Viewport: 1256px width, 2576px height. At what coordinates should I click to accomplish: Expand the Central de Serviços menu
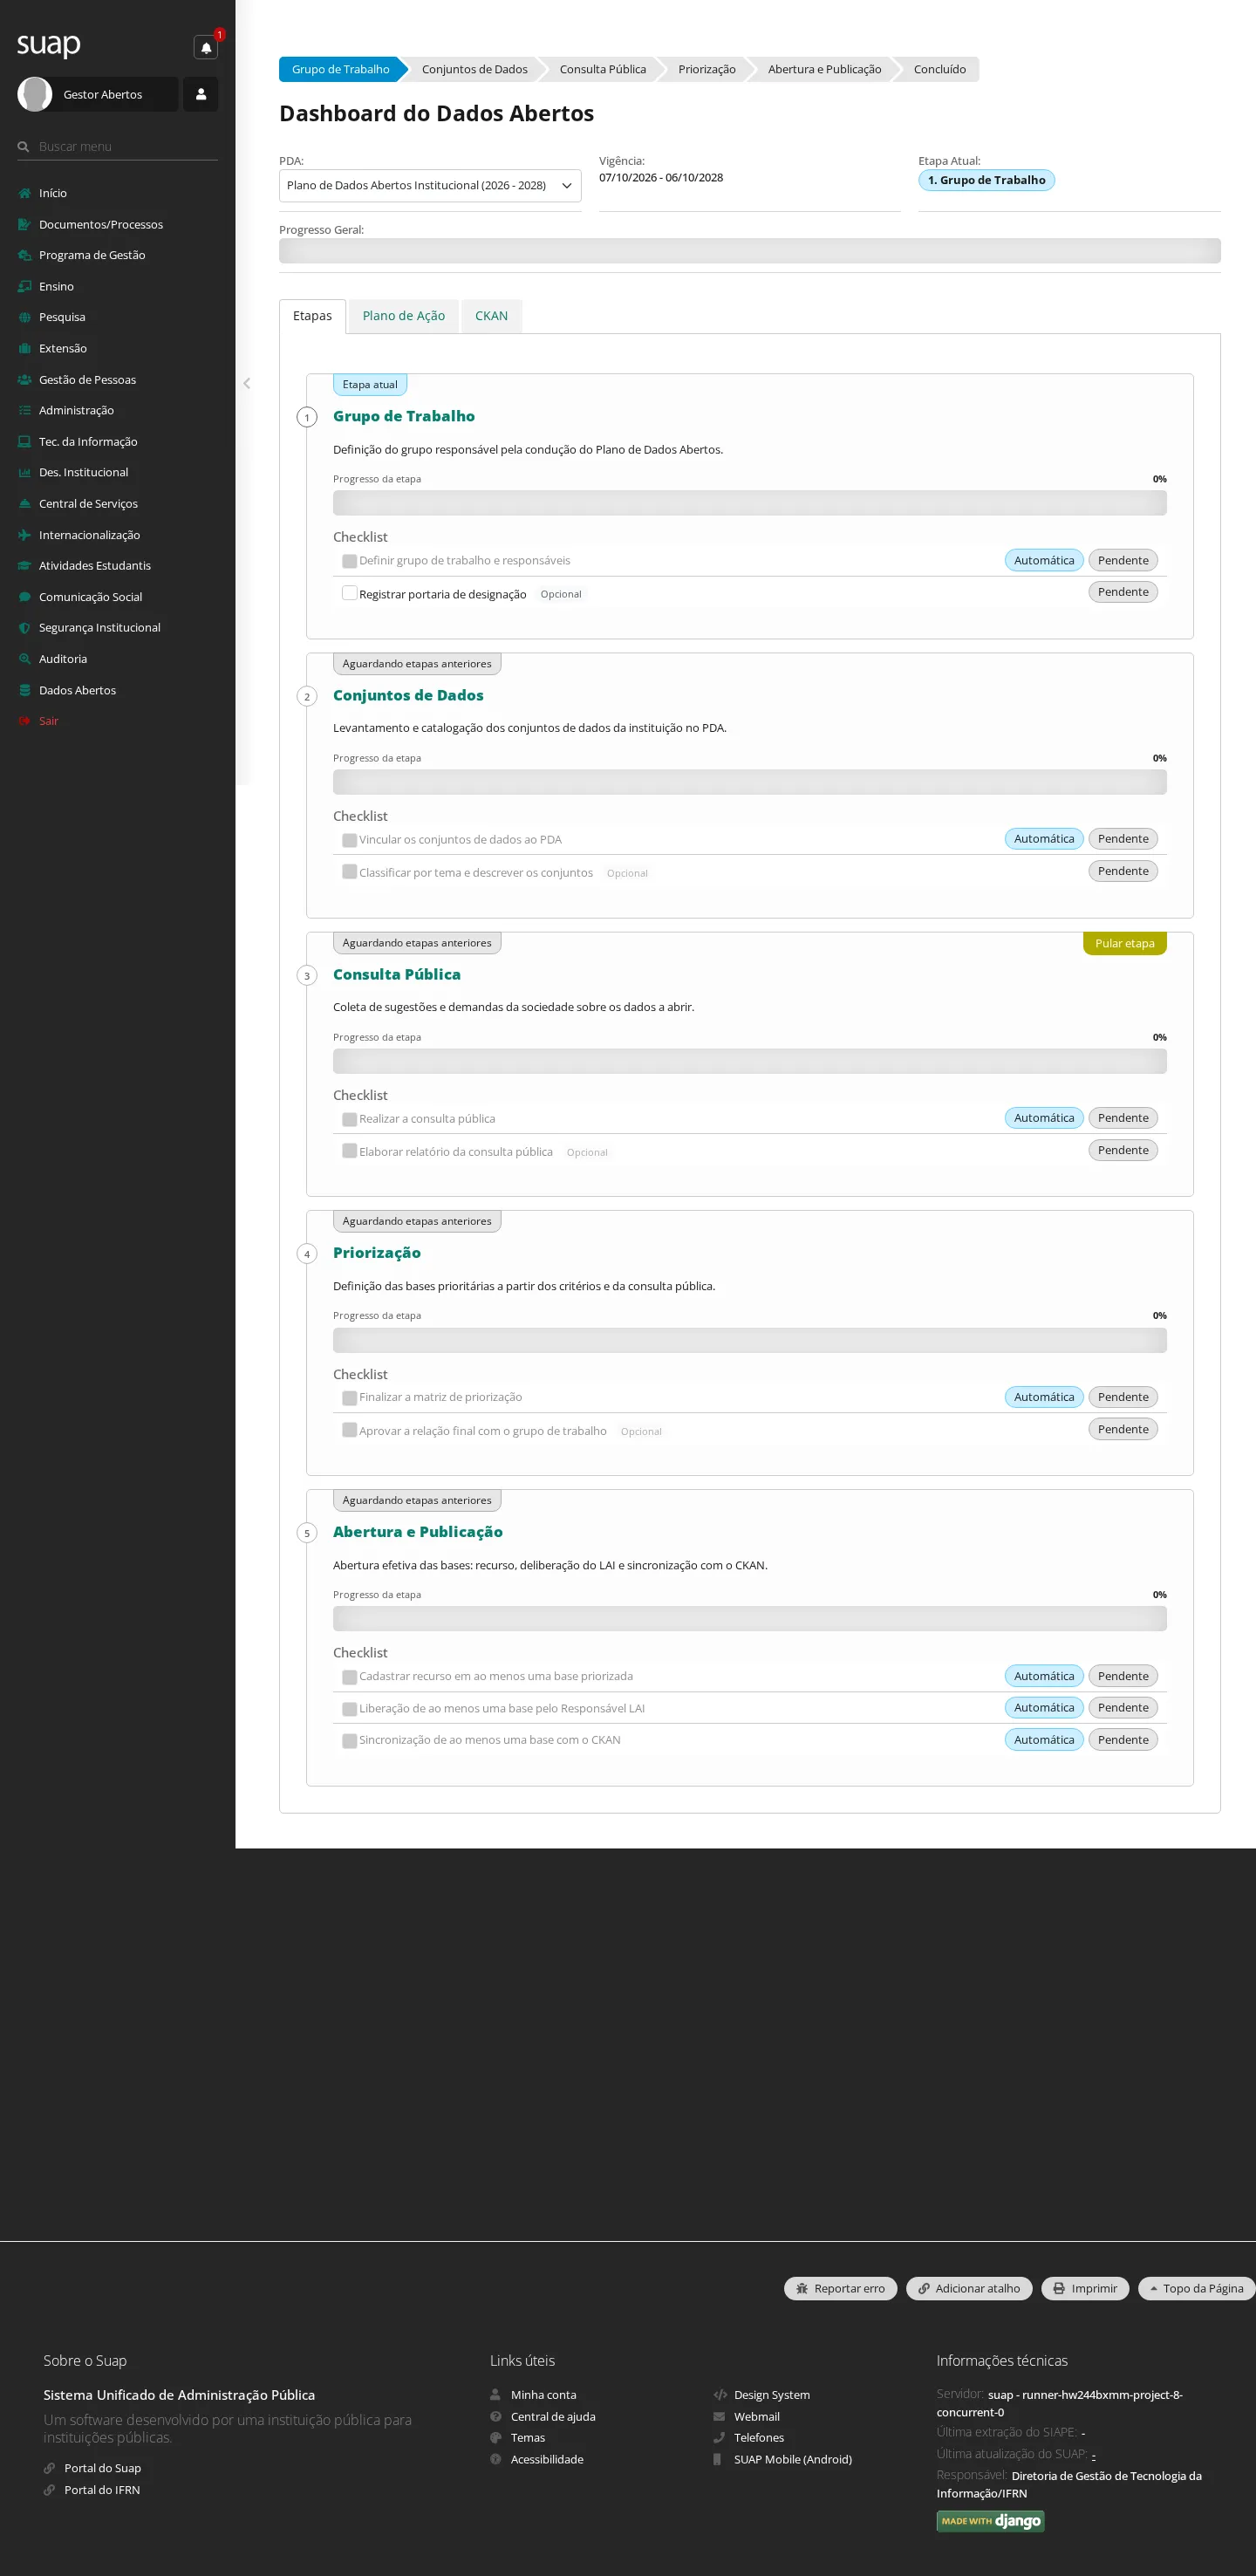pos(117,504)
